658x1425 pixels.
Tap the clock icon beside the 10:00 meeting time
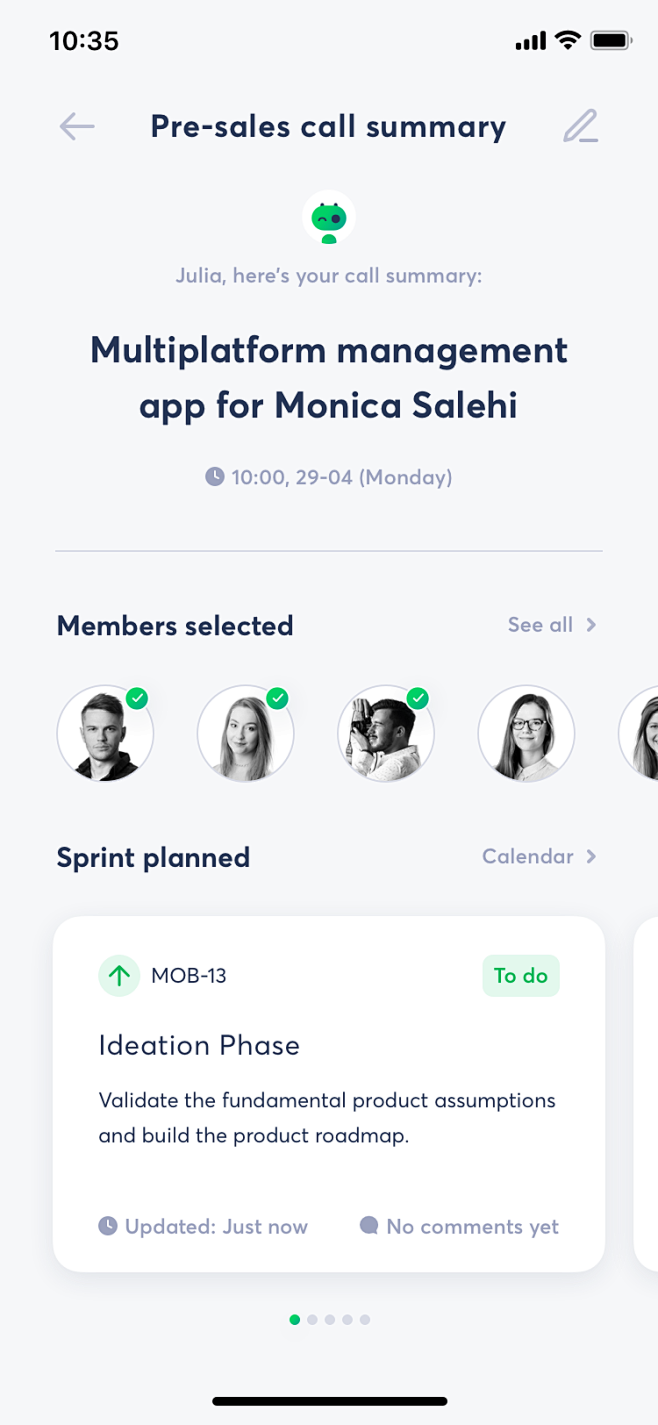[x=215, y=477]
